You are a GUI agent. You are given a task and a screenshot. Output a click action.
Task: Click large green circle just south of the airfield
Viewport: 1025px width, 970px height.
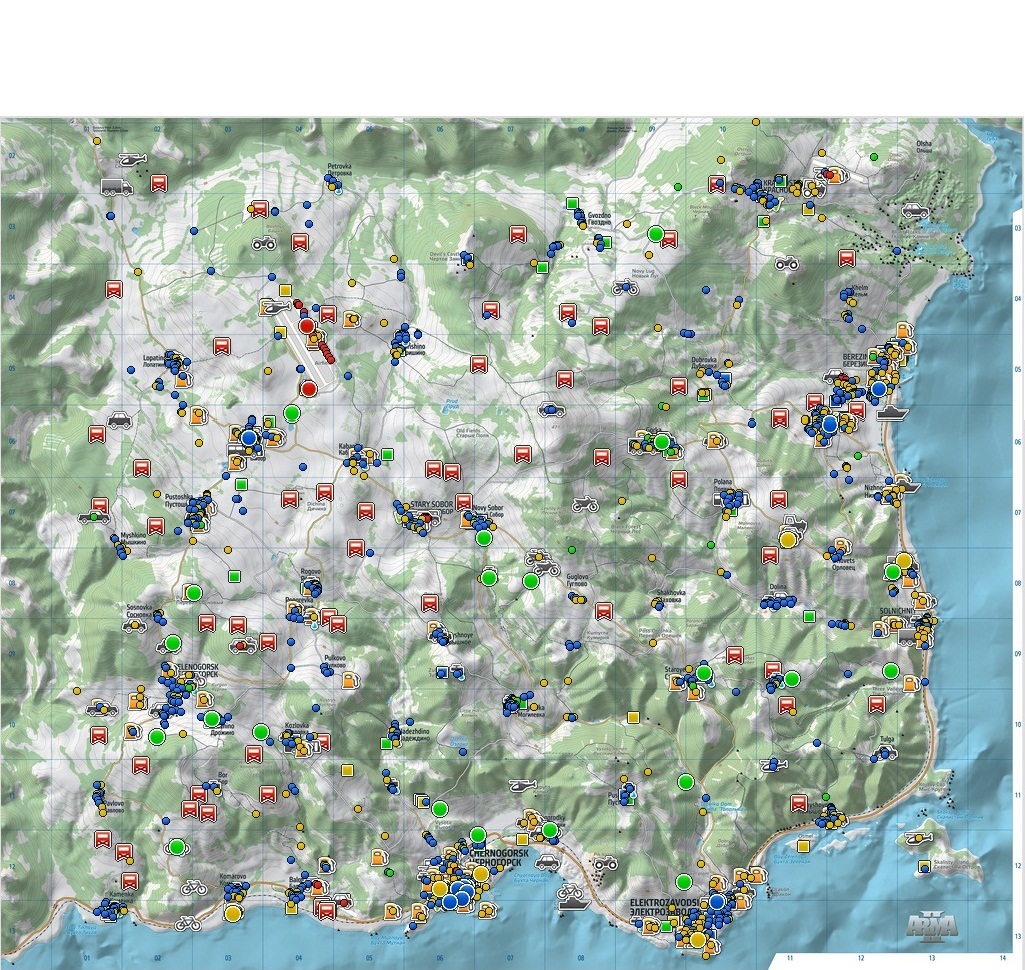pyautogui.click(x=292, y=413)
